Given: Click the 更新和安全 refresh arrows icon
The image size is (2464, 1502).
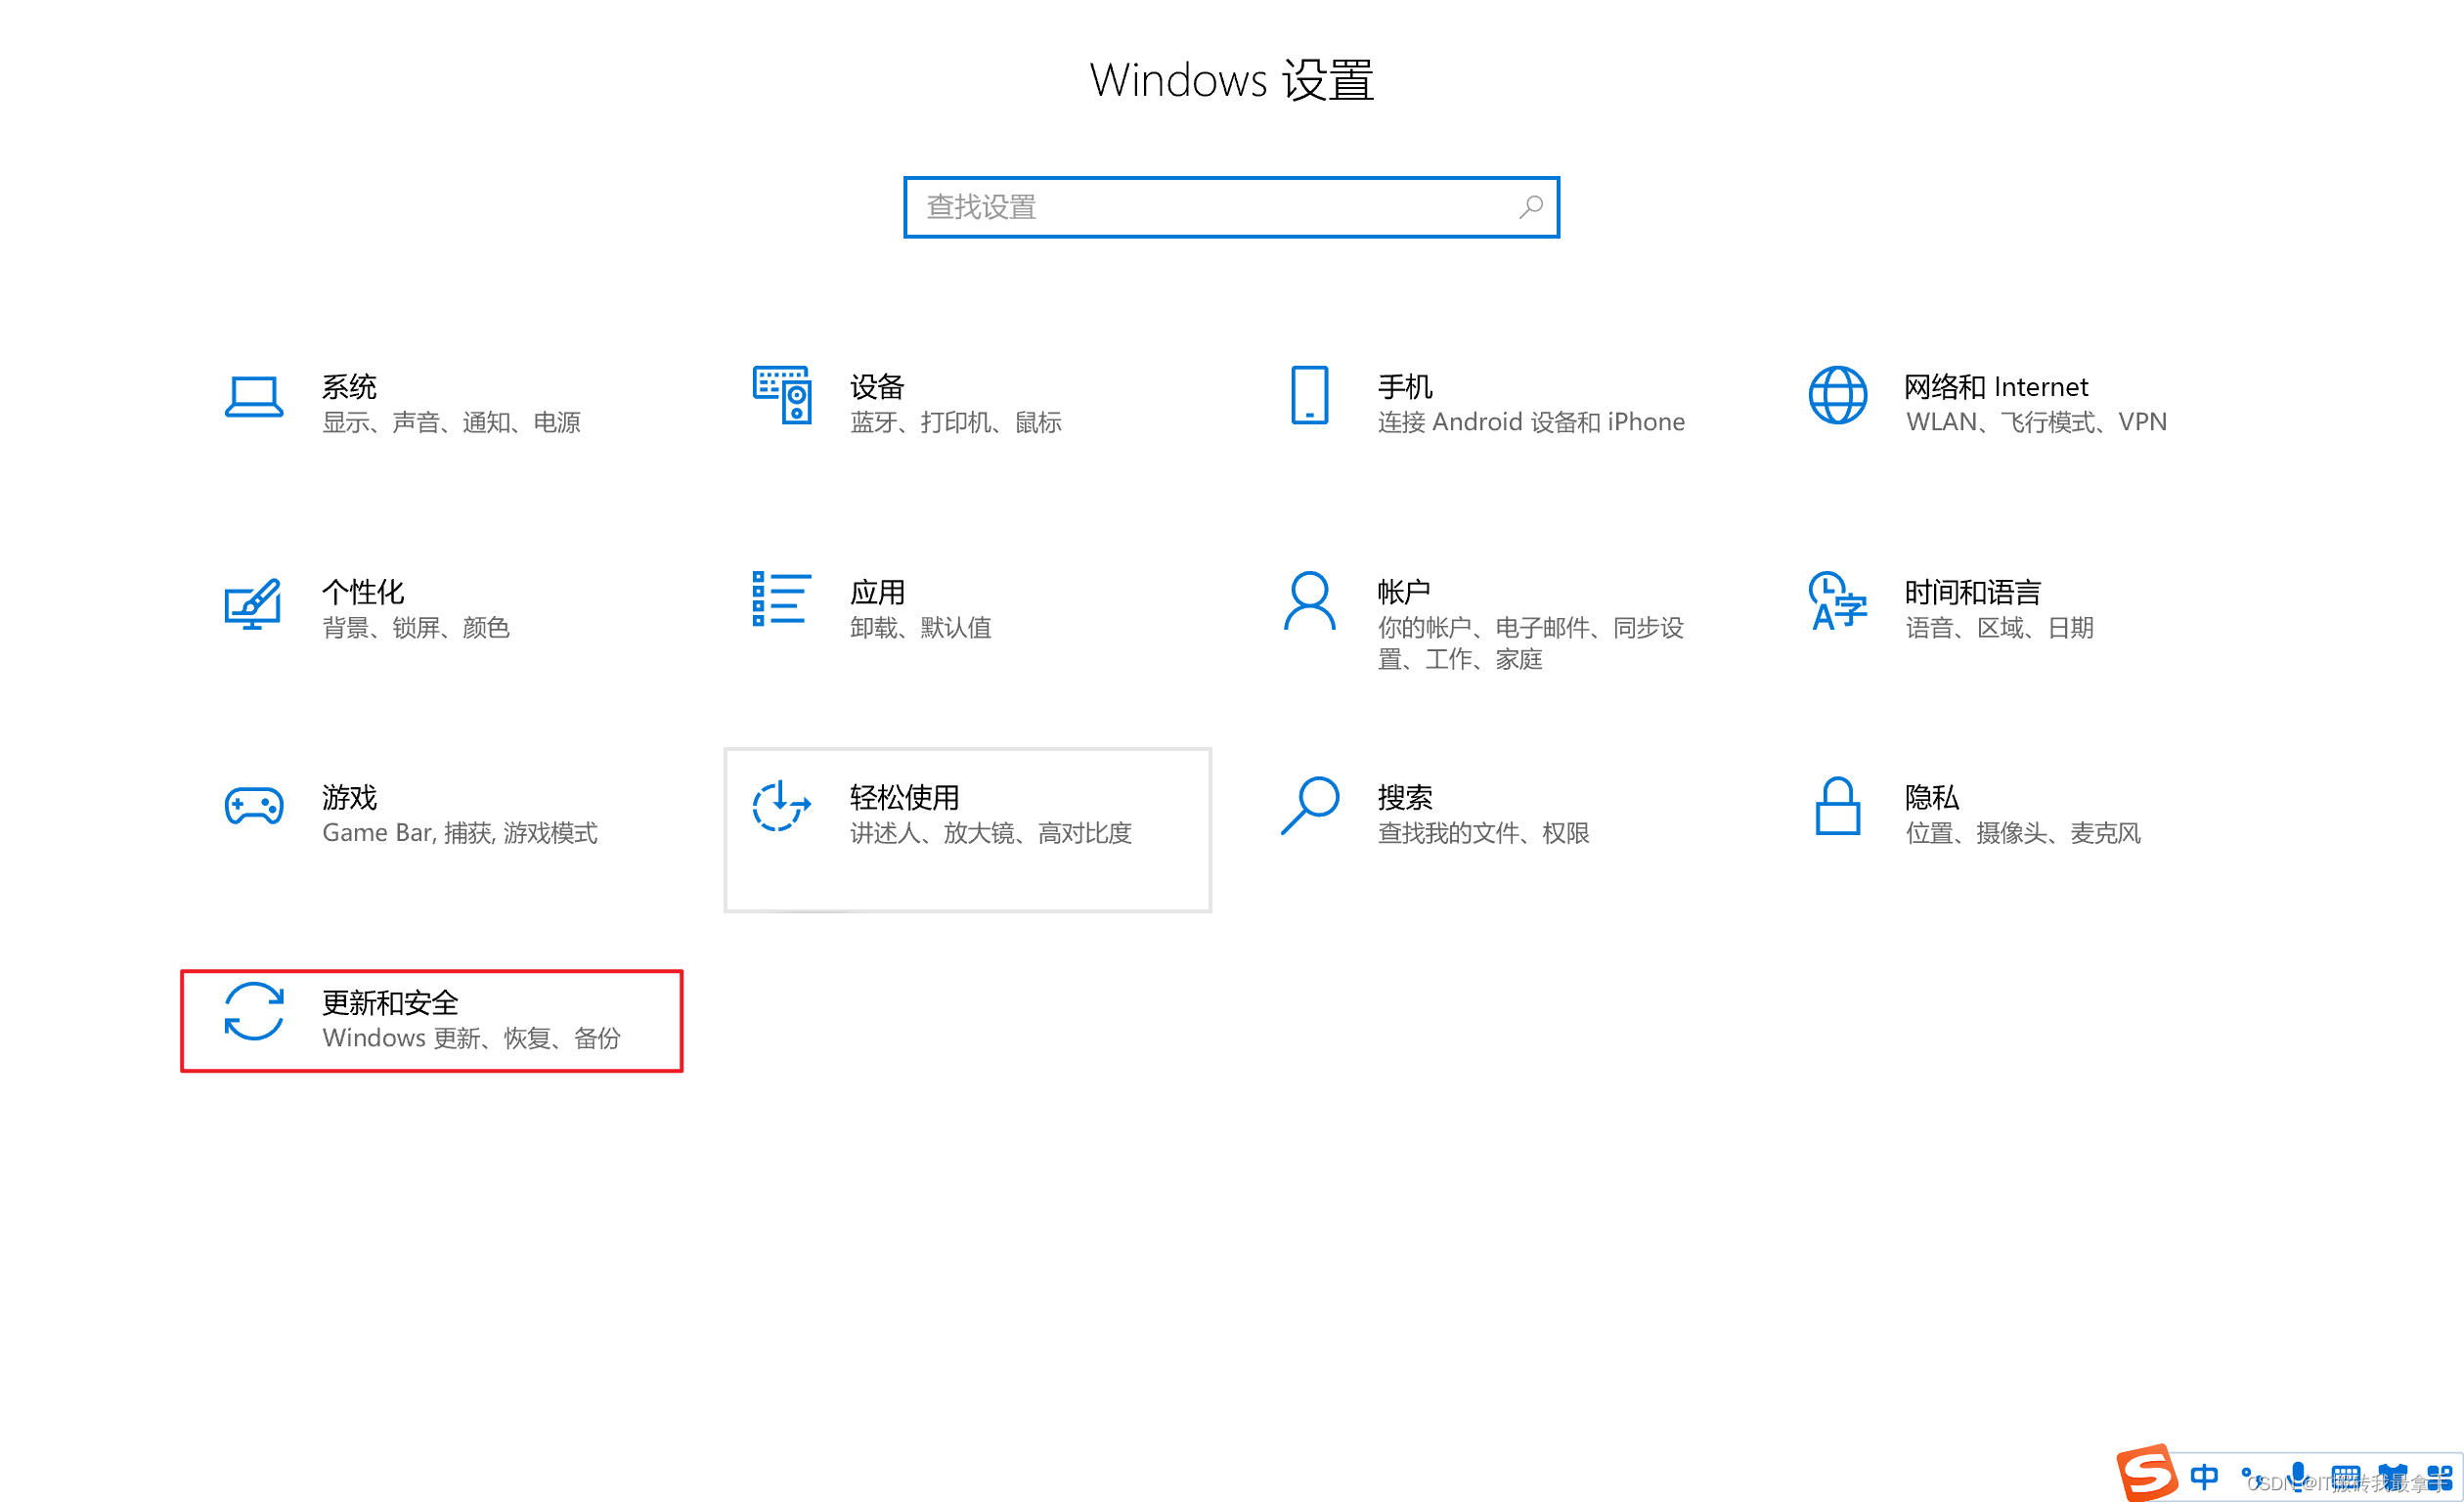Looking at the screenshot, I should point(253,1012).
